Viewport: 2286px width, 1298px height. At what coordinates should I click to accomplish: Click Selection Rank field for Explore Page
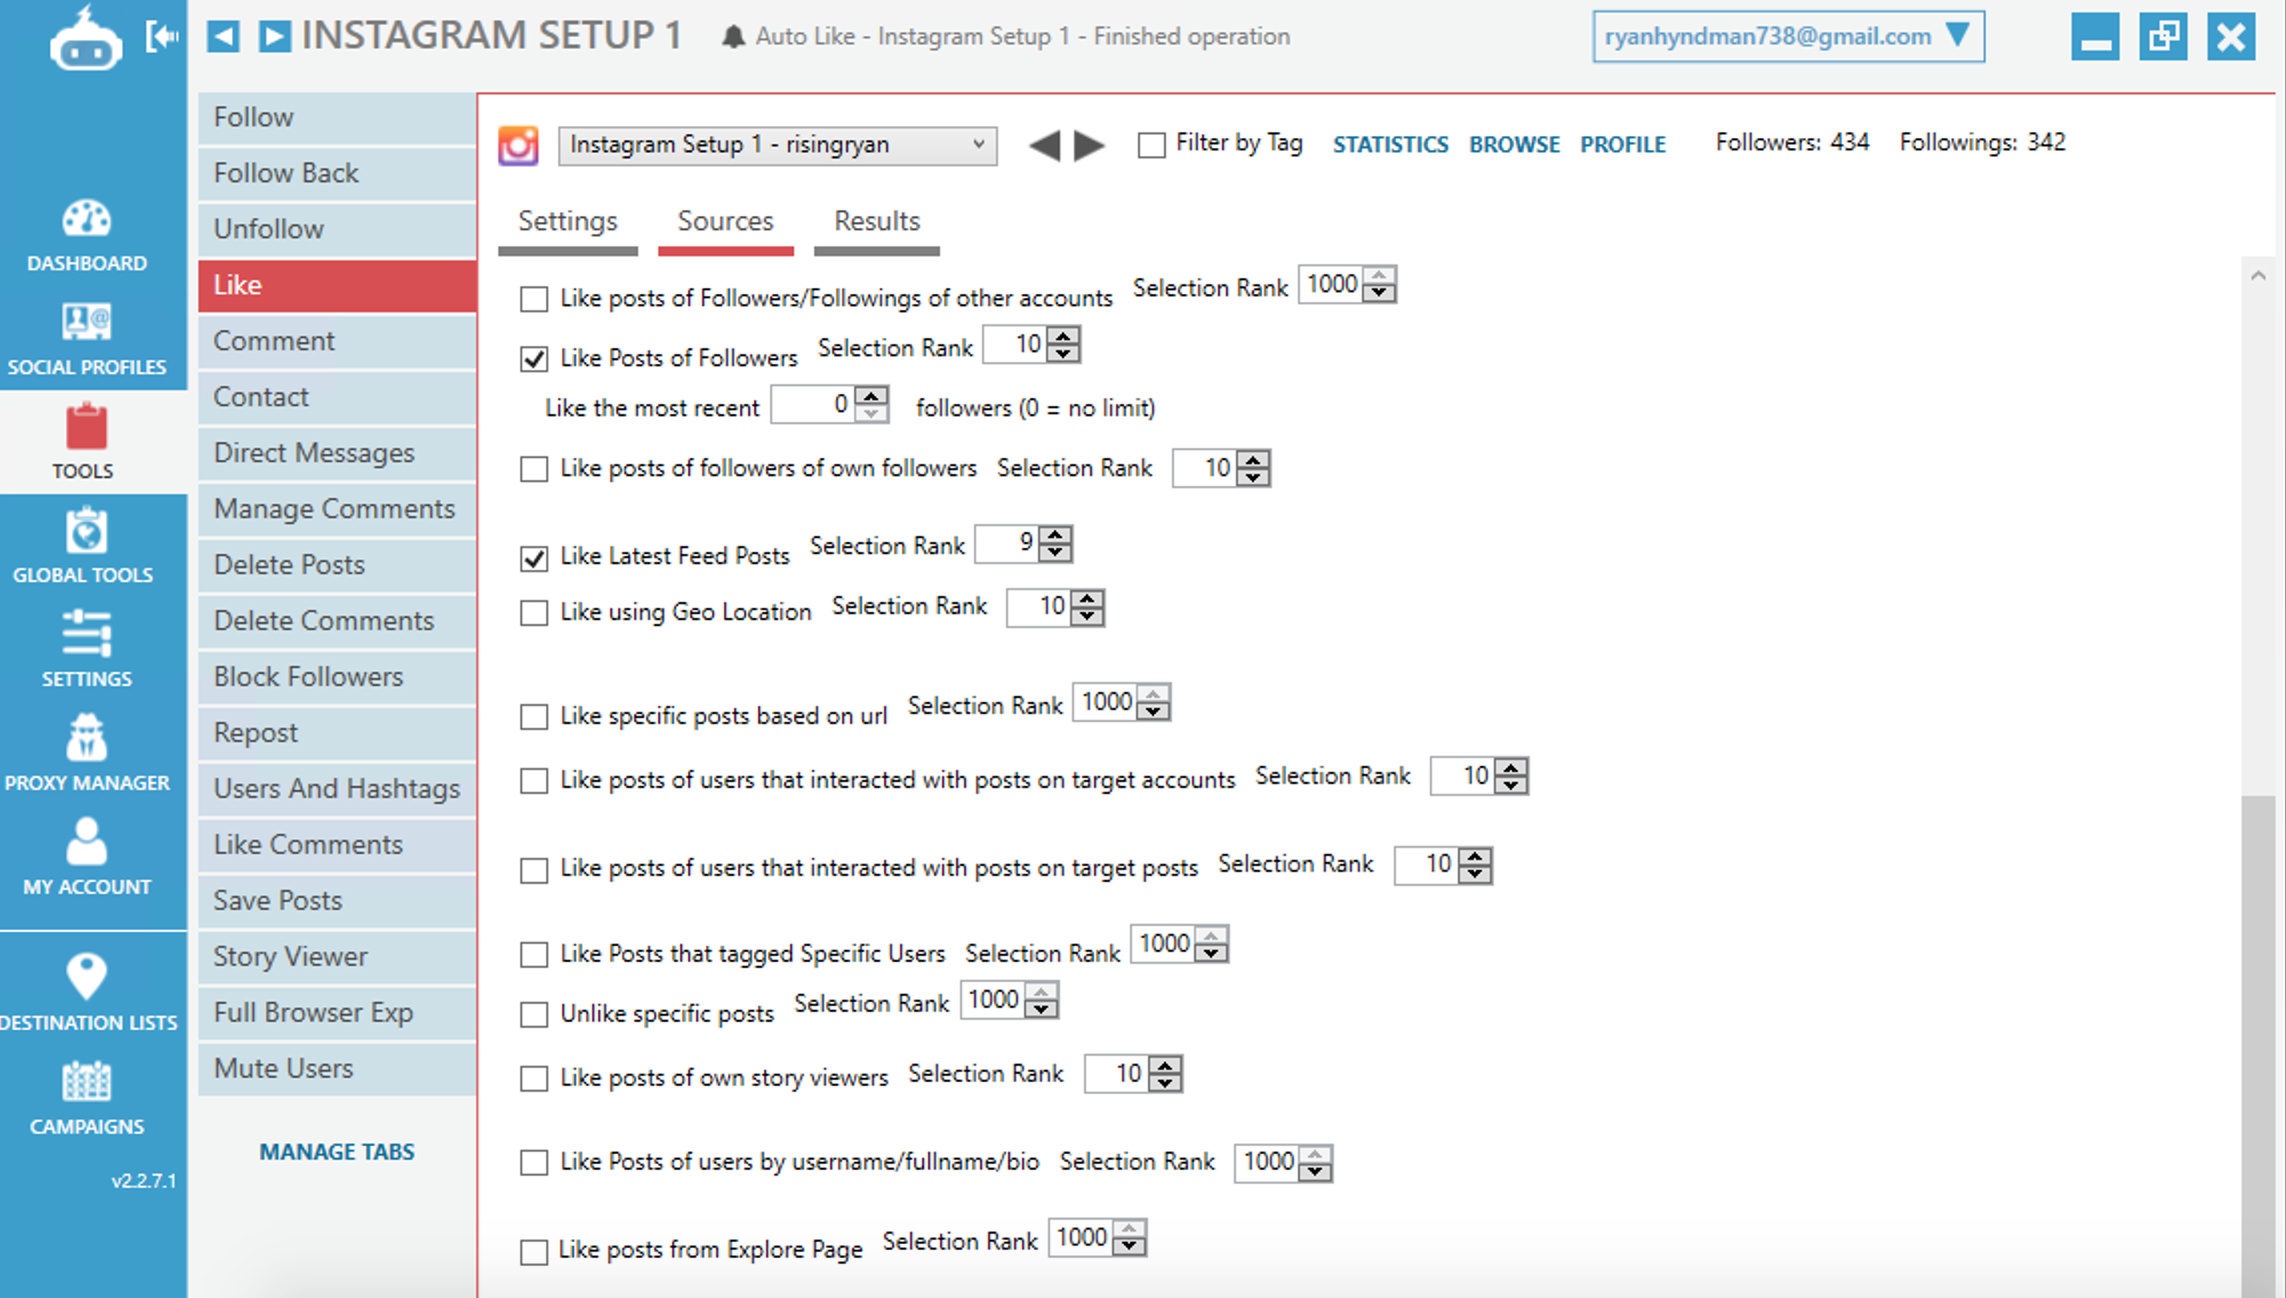point(1082,1239)
